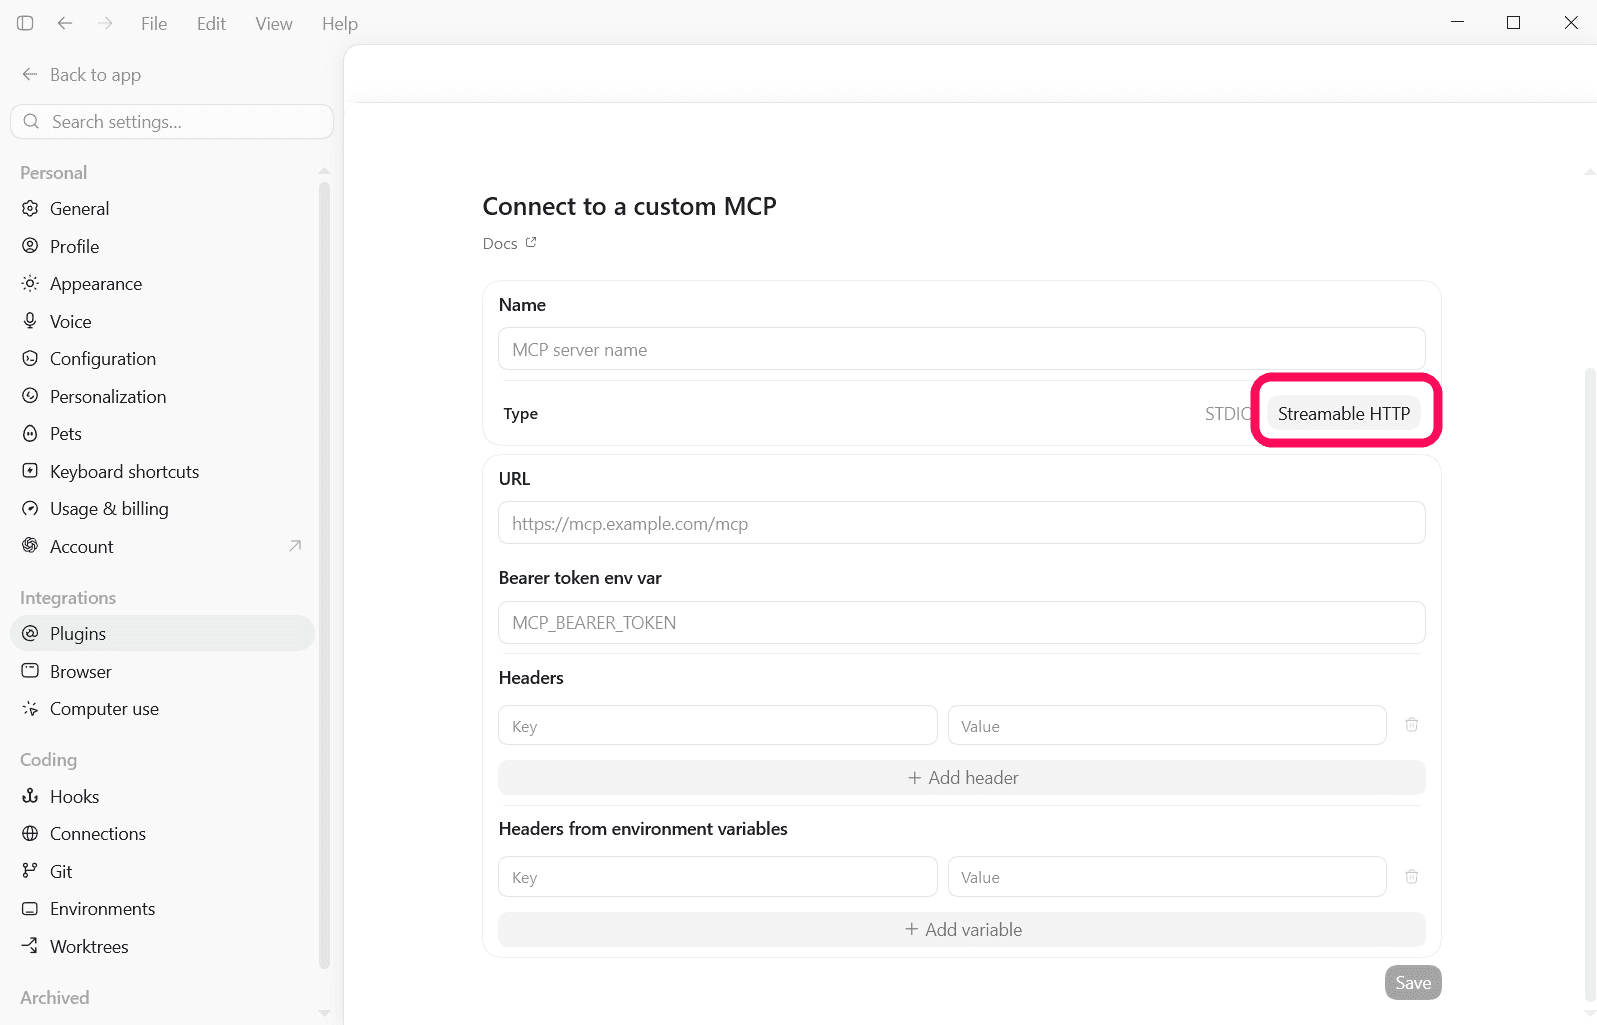Save the custom MCP settings
Viewport: 1597px width, 1025px height.
coord(1413,983)
